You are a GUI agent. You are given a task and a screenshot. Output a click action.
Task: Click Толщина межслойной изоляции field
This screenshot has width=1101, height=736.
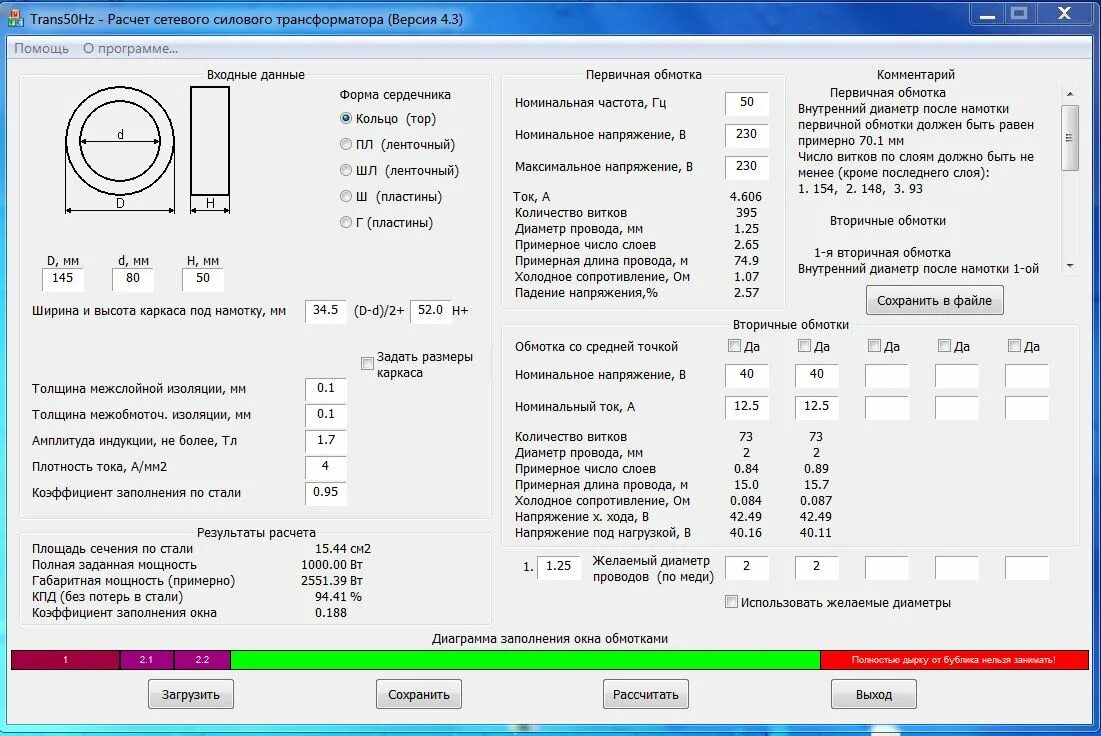pyautogui.click(x=326, y=389)
